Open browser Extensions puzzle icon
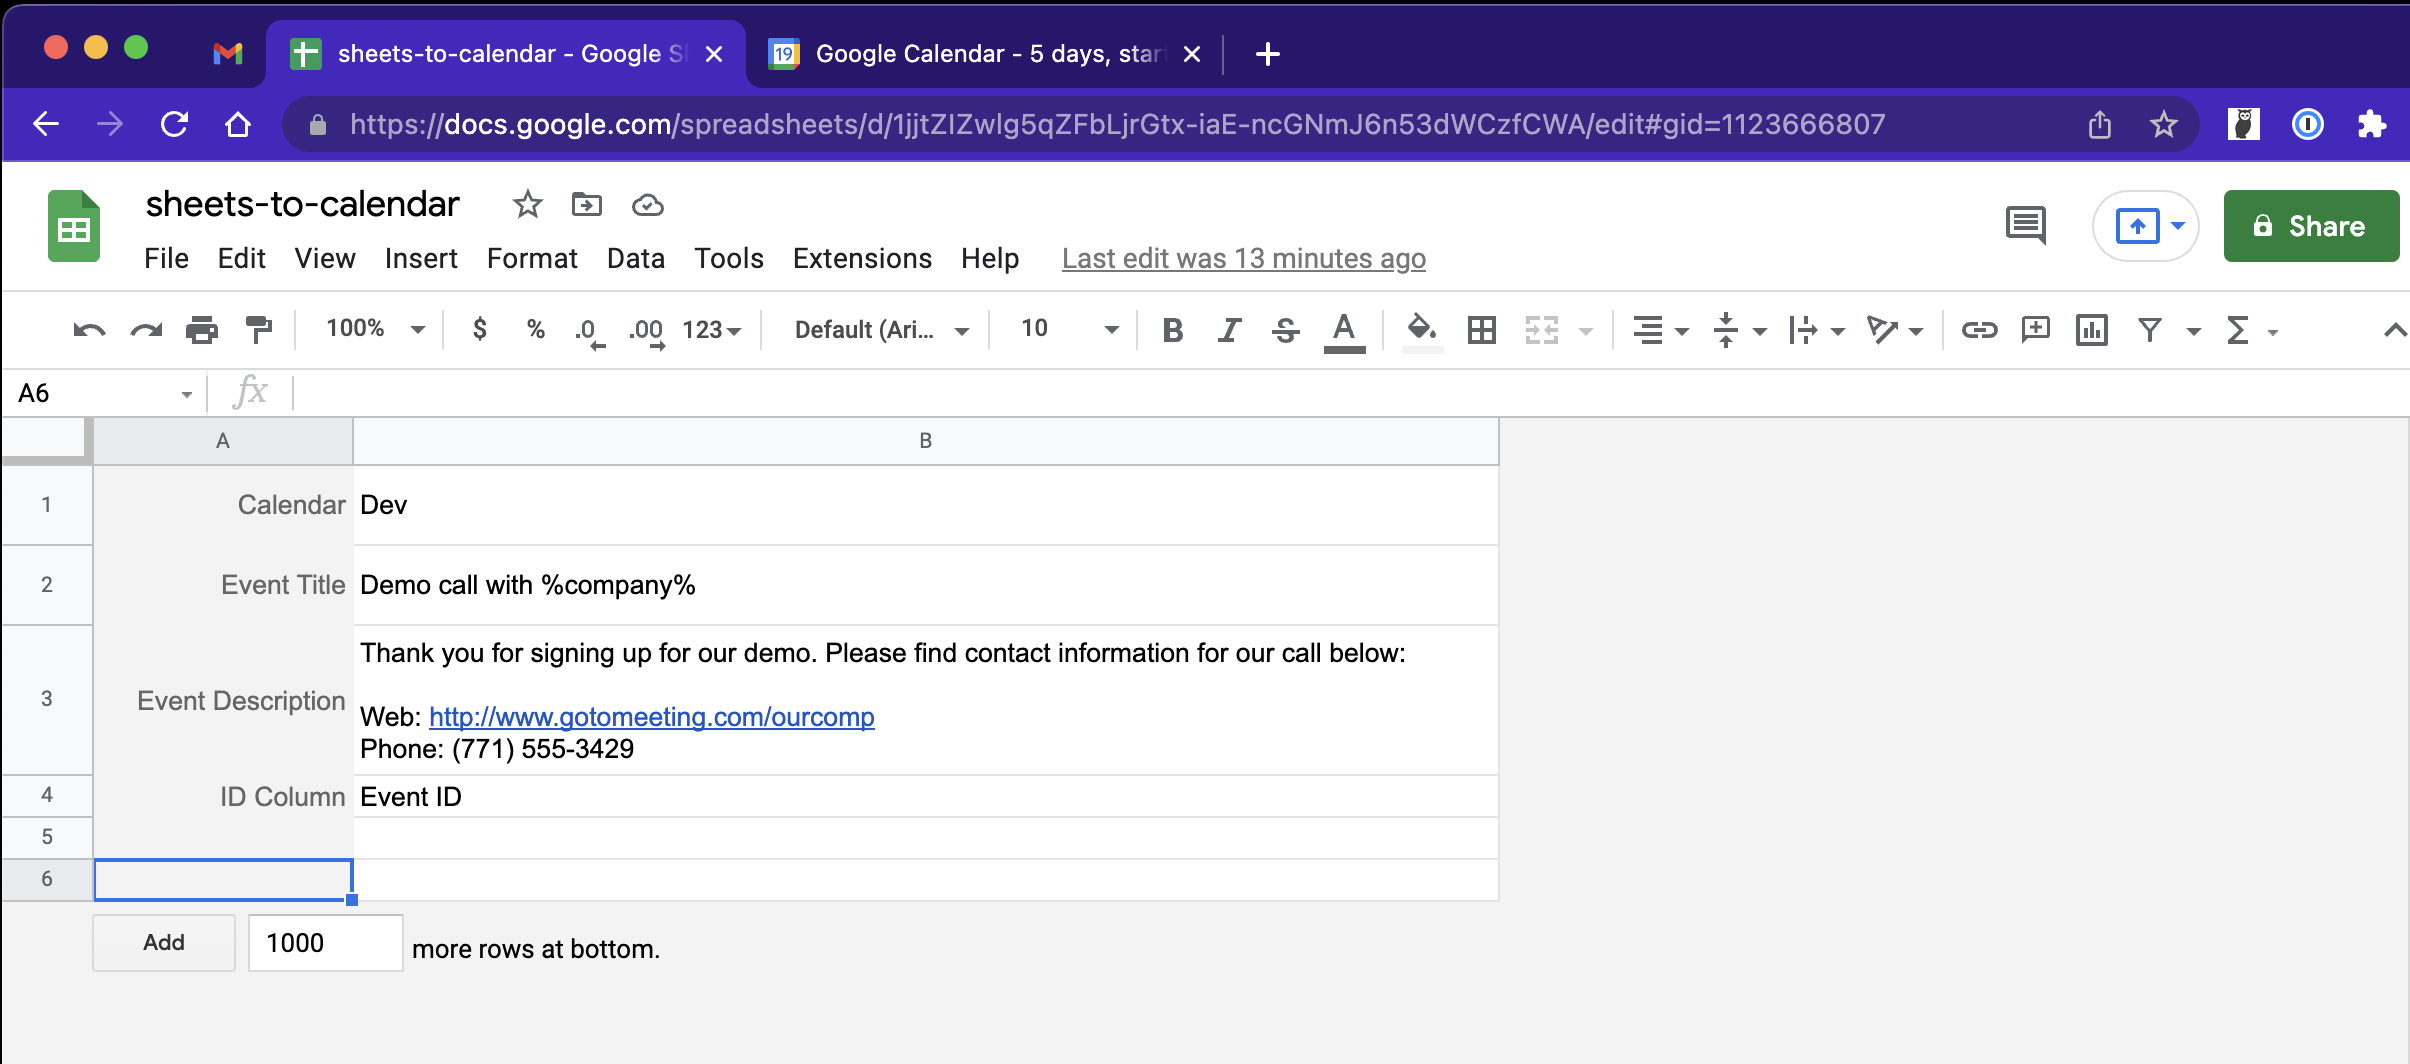The width and height of the screenshot is (2410, 1064). coord(2372,124)
